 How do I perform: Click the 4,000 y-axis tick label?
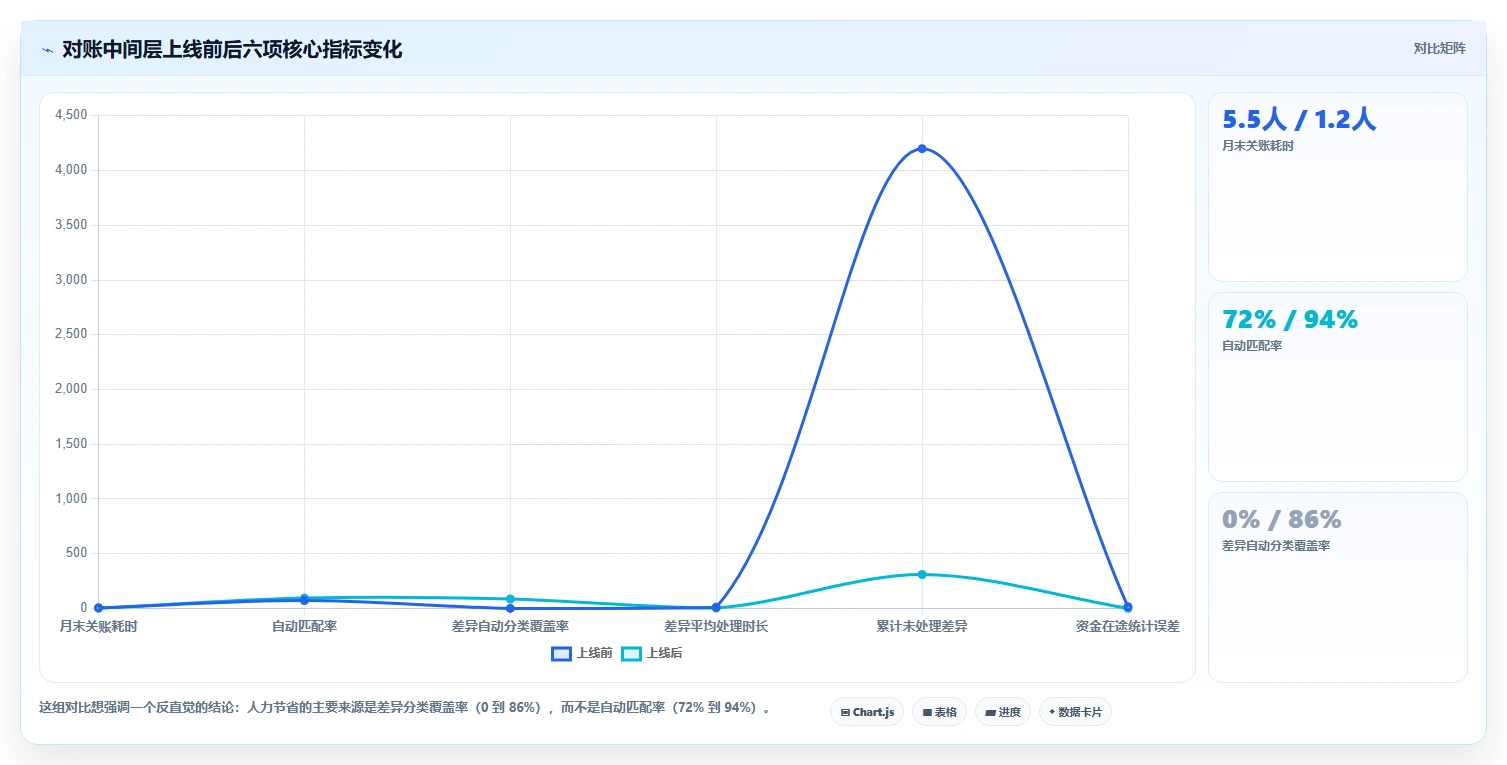coord(70,170)
